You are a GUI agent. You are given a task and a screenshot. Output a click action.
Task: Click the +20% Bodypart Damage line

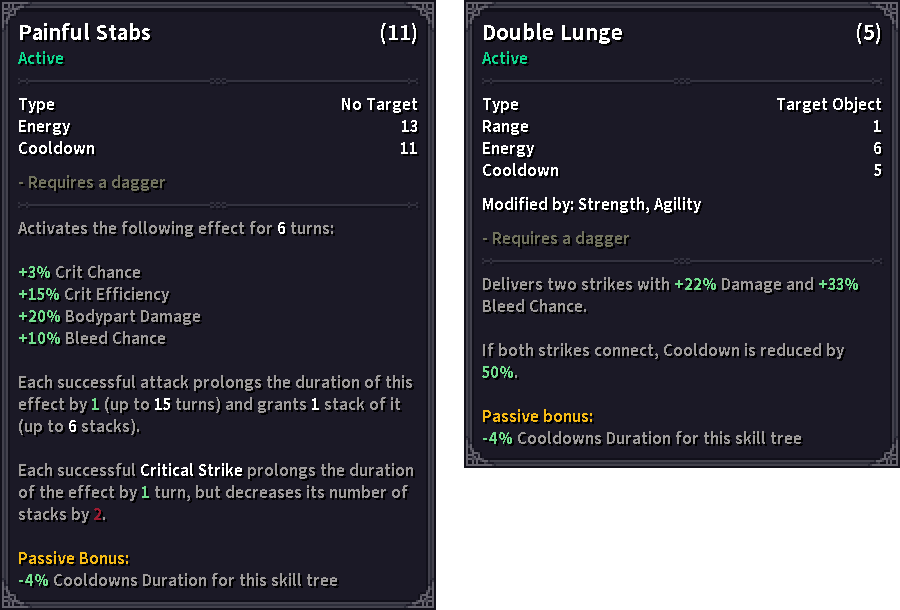[109, 316]
